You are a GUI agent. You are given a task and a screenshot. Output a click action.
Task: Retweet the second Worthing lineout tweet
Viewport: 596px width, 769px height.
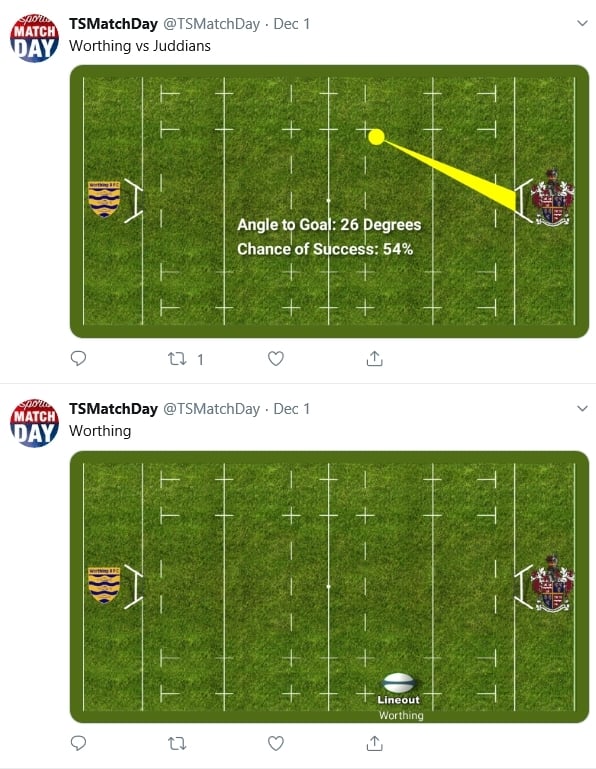click(x=177, y=743)
